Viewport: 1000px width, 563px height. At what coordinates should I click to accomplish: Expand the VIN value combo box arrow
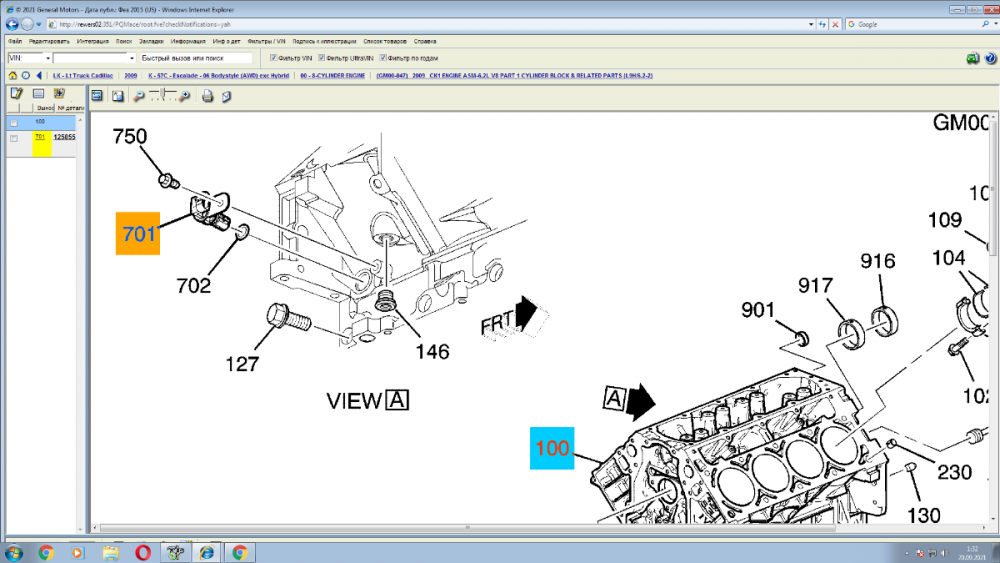click(x=131, y=58)
